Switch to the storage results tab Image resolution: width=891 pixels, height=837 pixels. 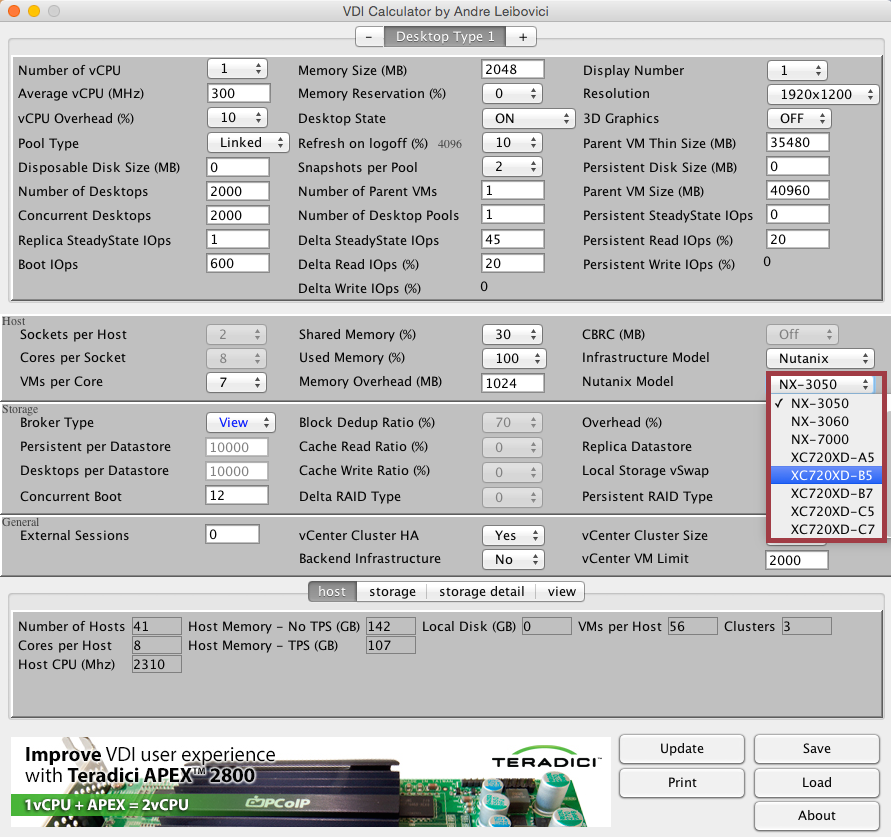click(392, 592)
